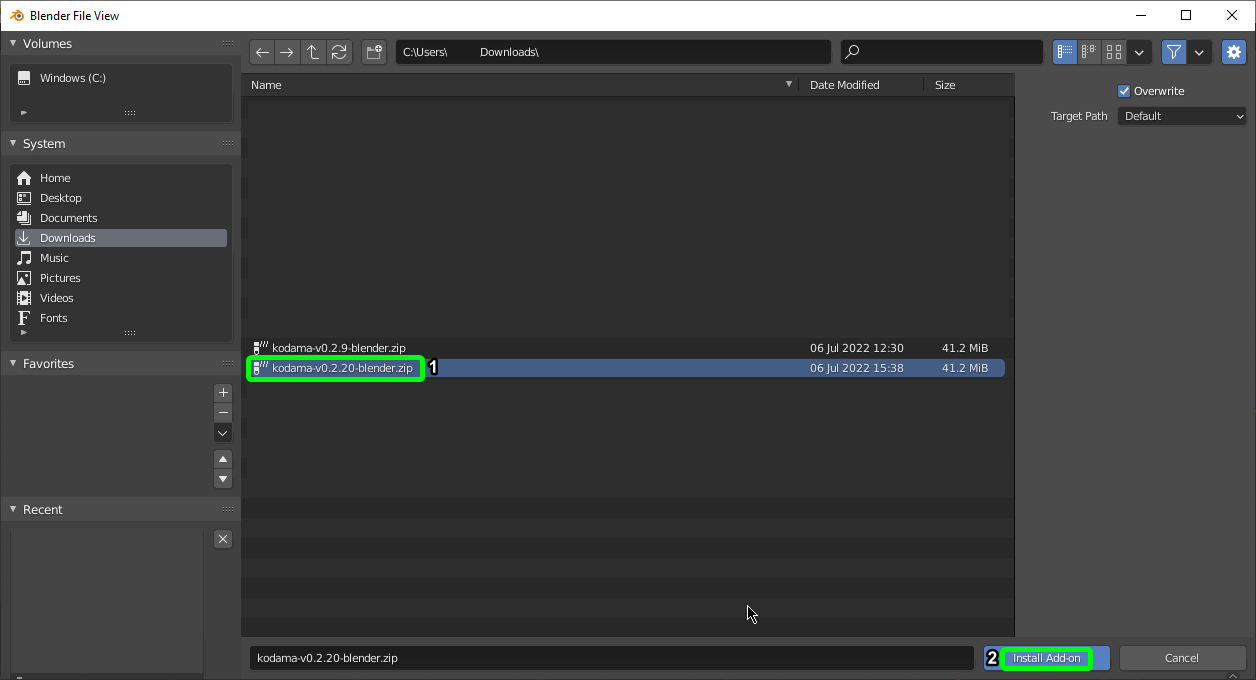Open System panel grip options
Screen dimensions: 1256x680
click(x=228, y=144)
